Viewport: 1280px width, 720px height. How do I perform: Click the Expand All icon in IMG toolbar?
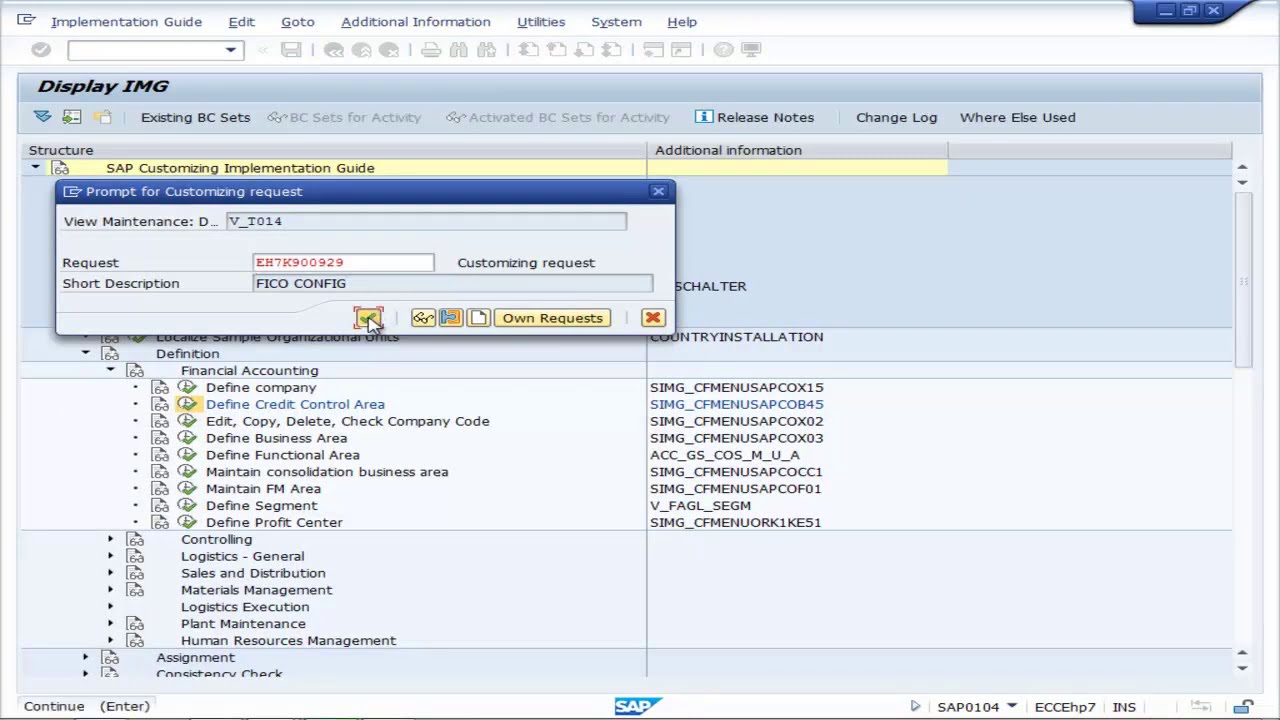point(42,117)
